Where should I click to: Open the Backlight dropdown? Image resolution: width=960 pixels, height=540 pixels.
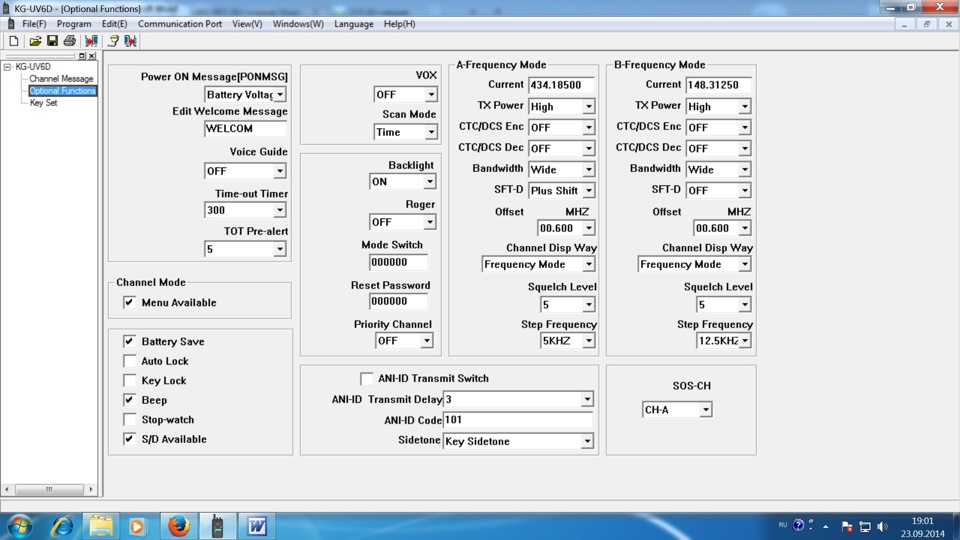coord(429,182)
